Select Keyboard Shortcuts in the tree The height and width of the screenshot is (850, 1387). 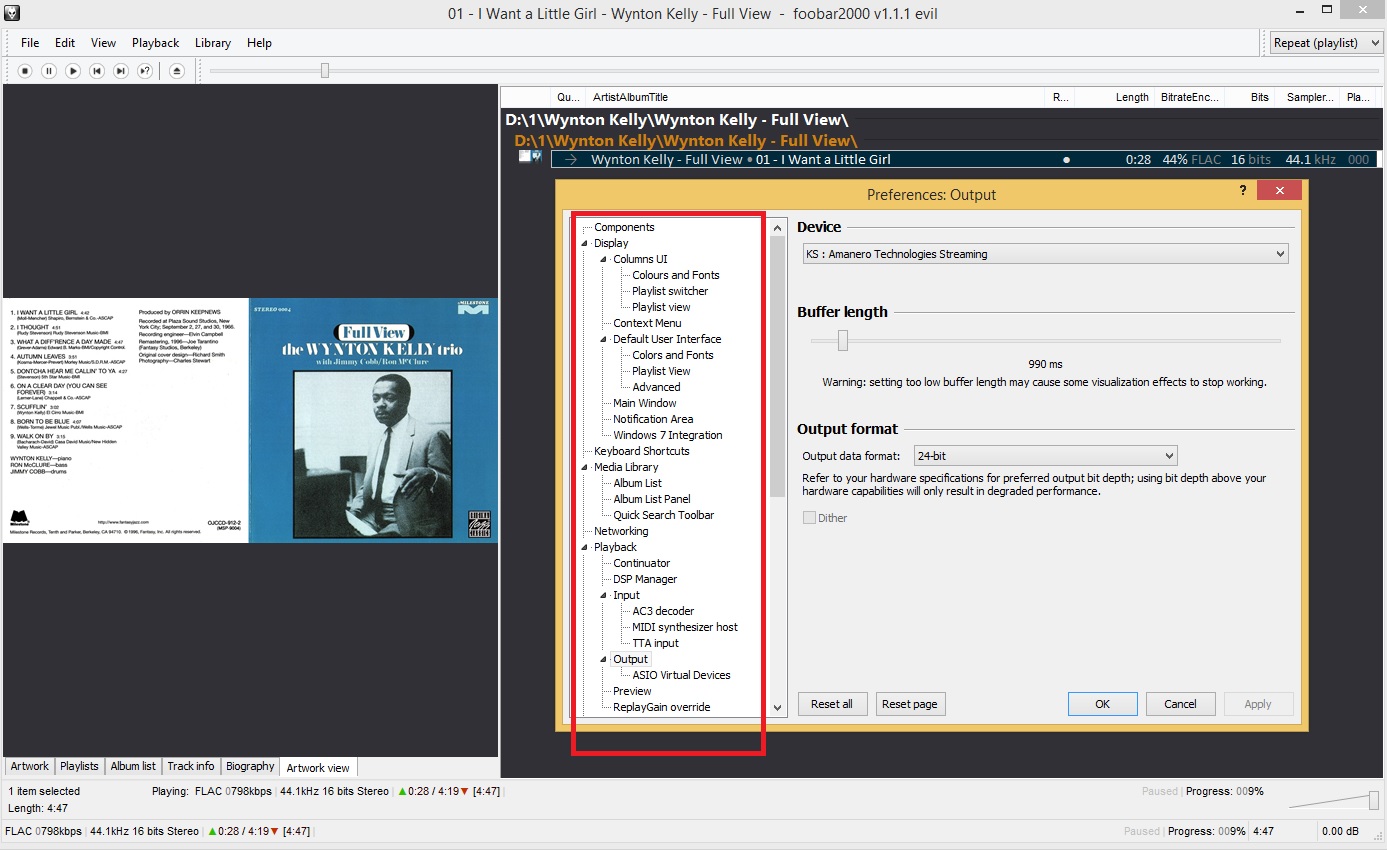click(642, 452)
